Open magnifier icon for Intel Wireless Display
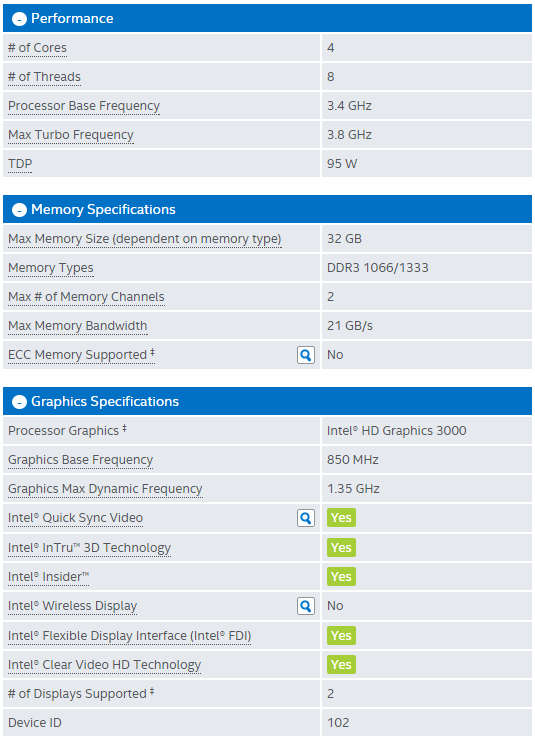Screen dimensions: 535x740 point(306,606)
